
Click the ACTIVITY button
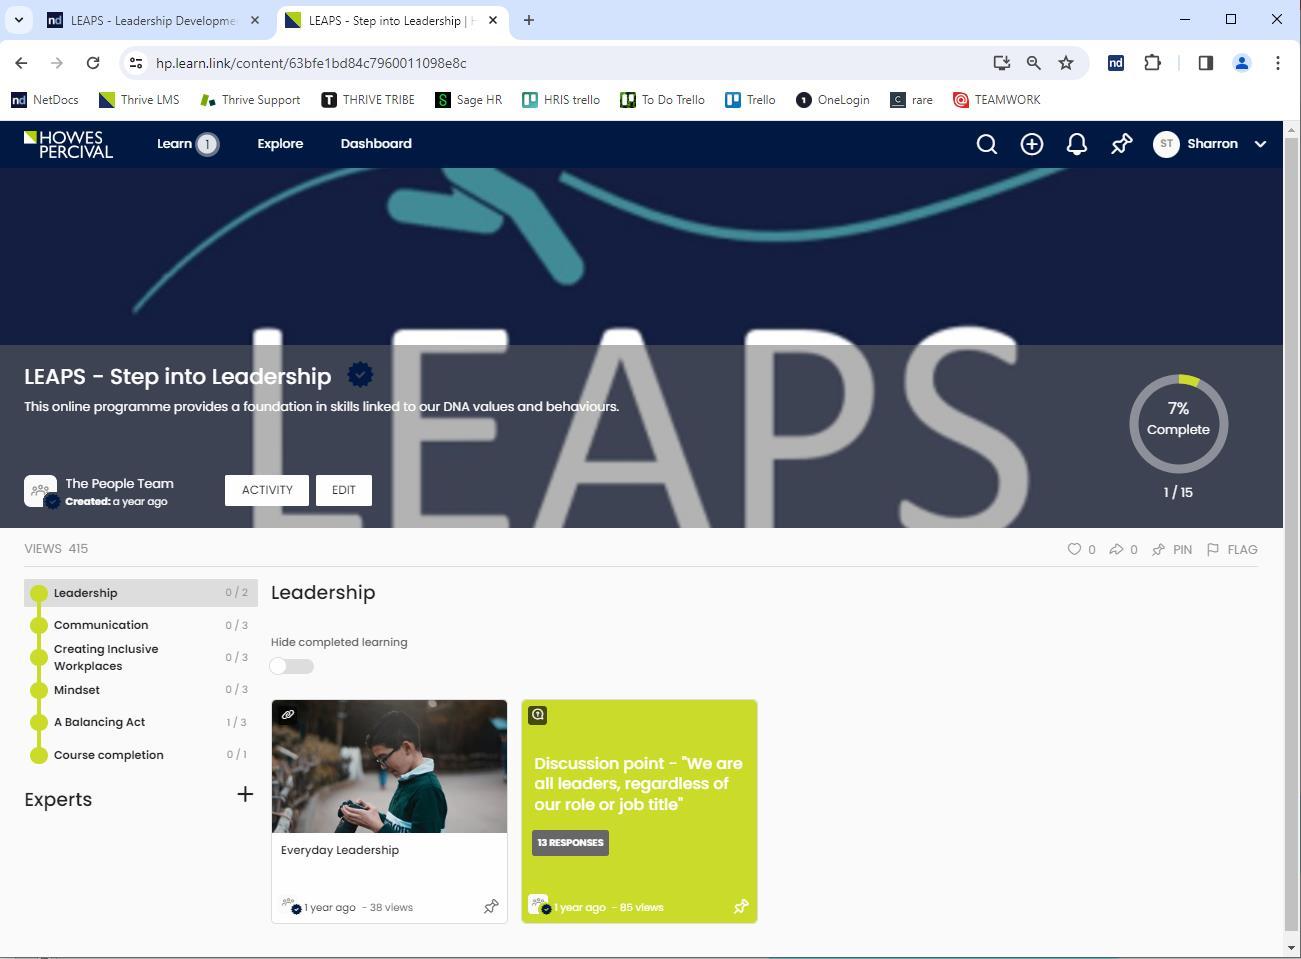pos(267,490)
